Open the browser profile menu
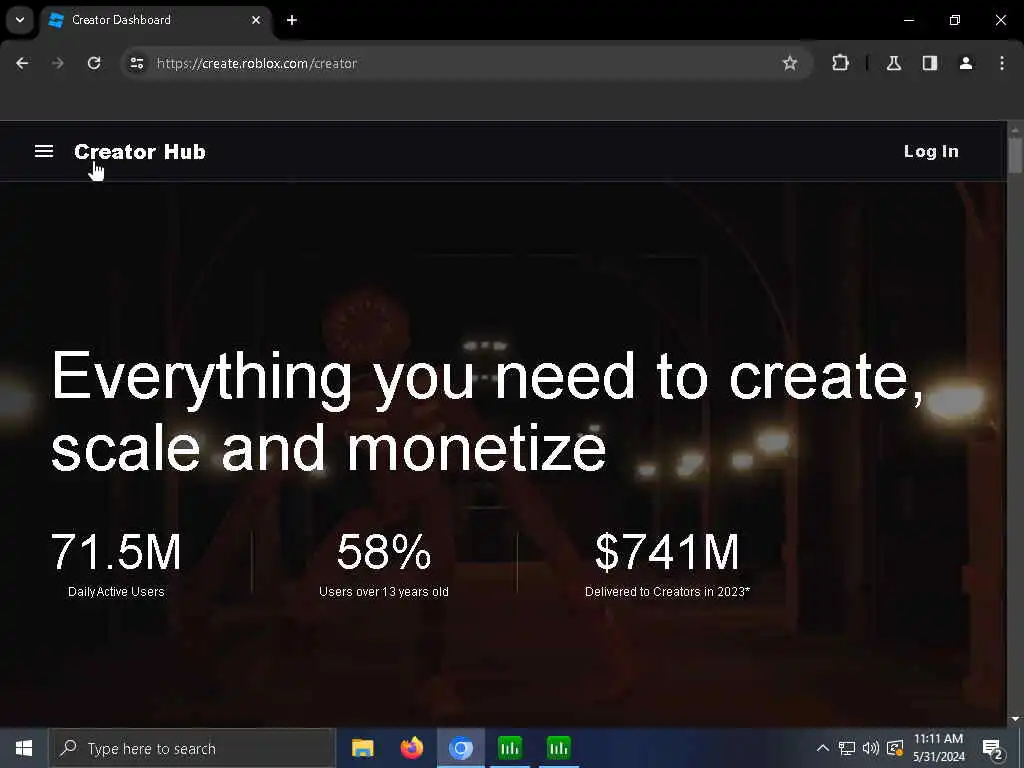 [966, 63]
